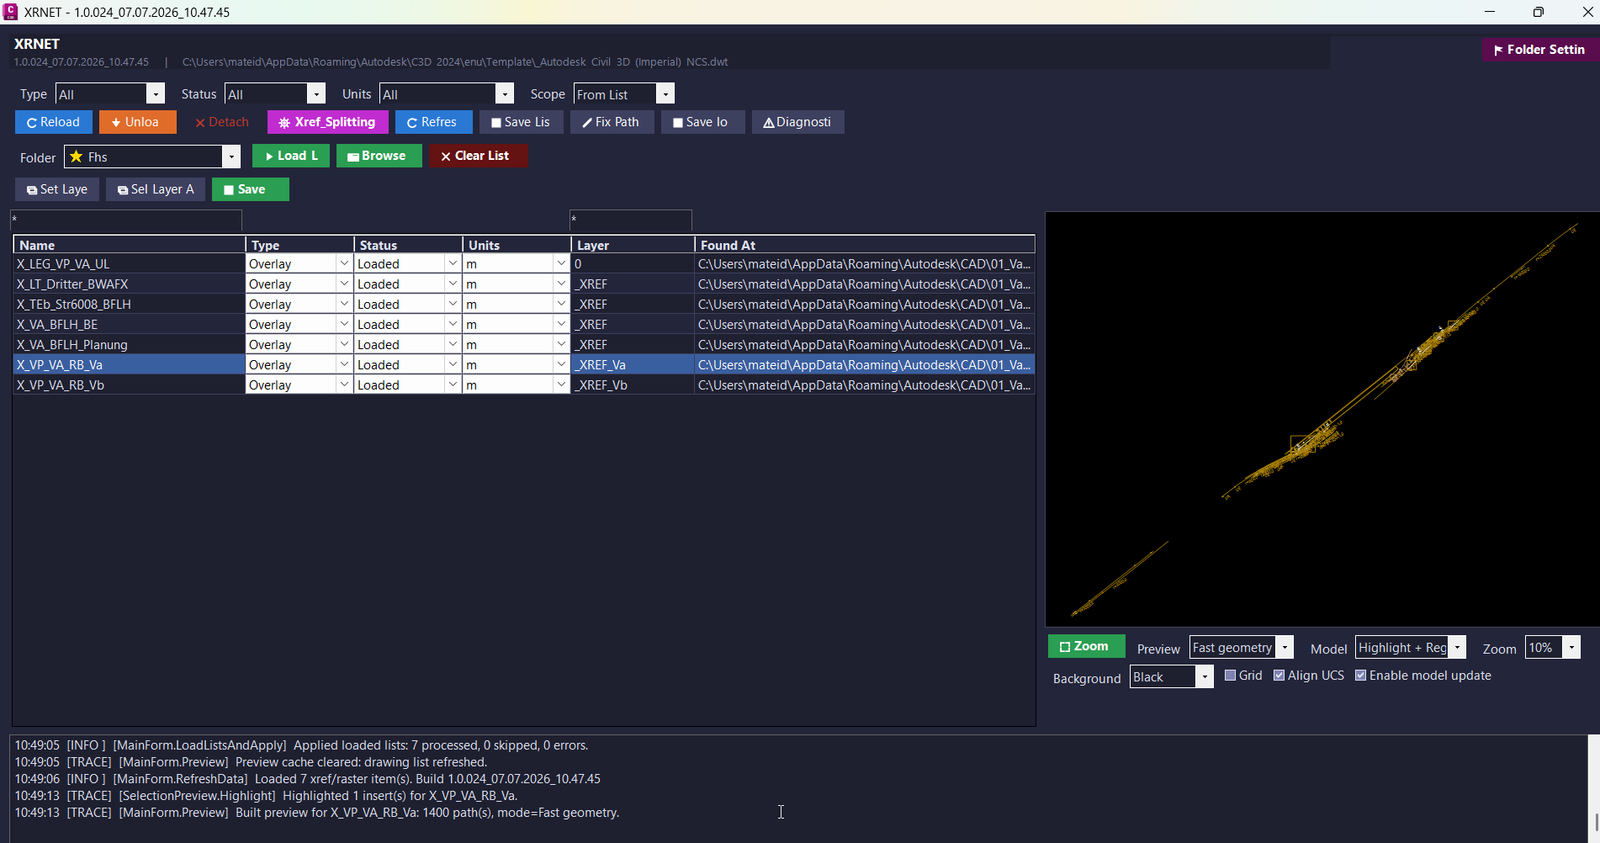Sort table by Name column header
Image resolution: width=1600 pixels, height=843 pixels.
coord(129,245)
